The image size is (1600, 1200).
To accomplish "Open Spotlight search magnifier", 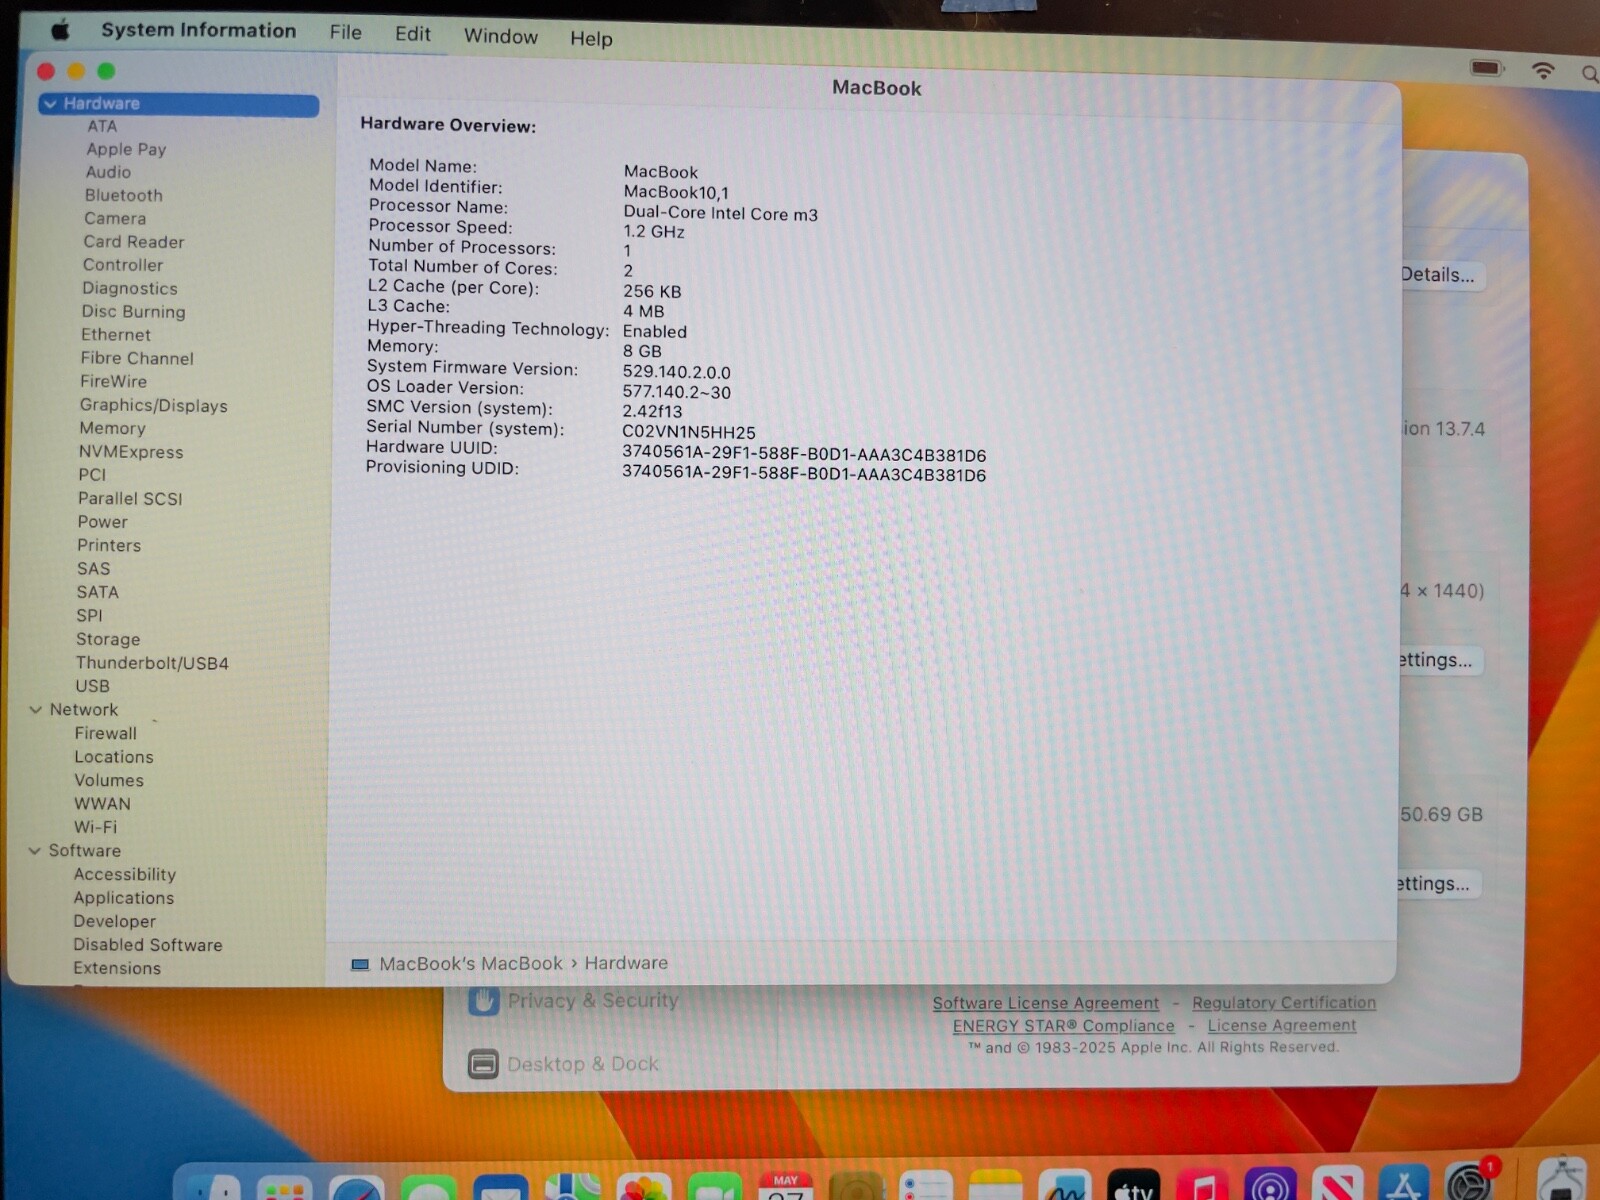I will point(1589,74).
